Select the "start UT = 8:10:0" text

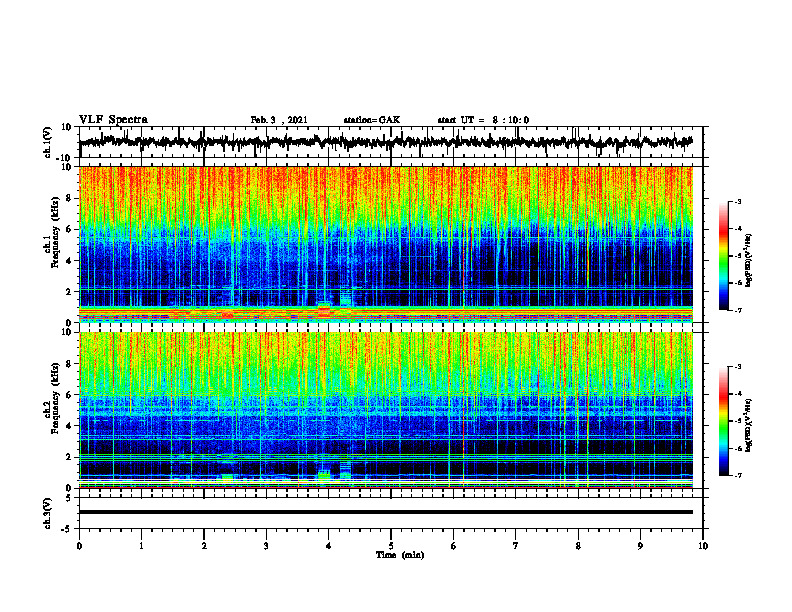click(x=483, y=120)
